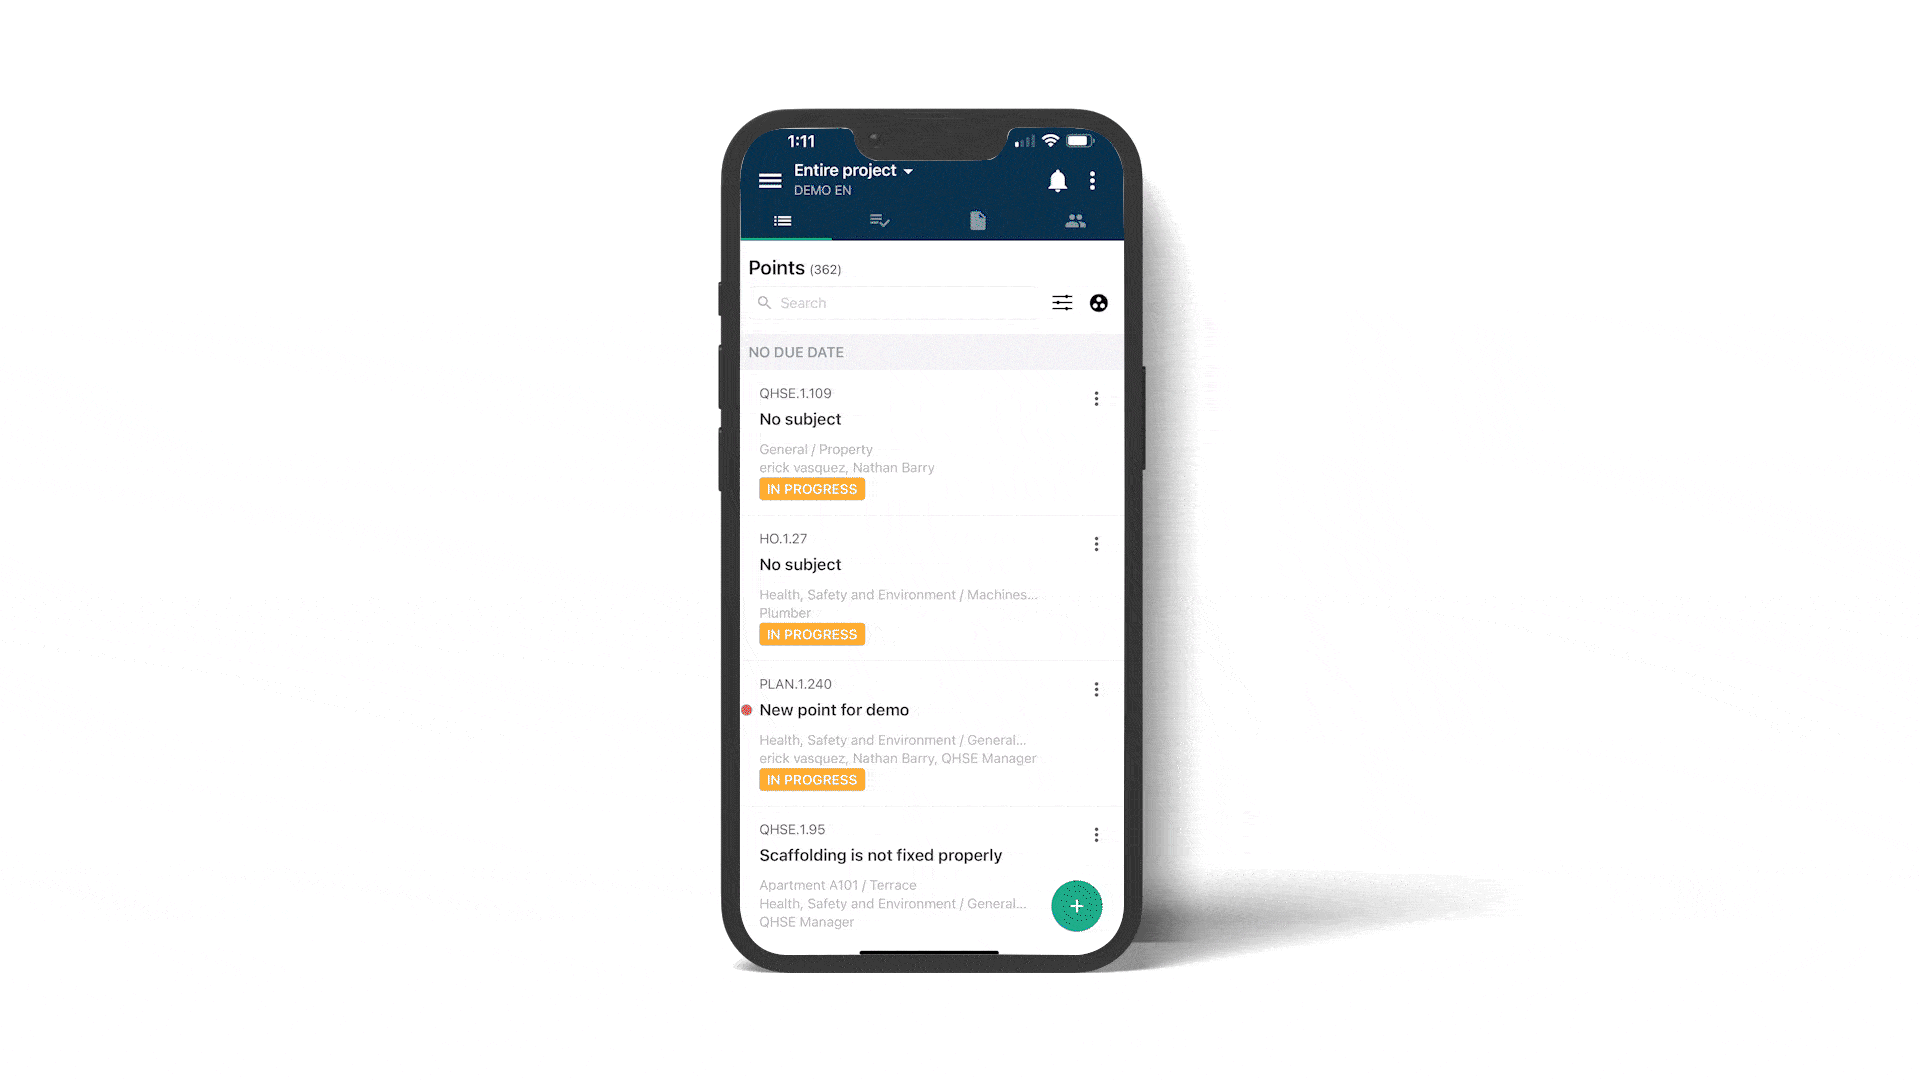Image resolution: width=1920 pixels, height=1080 pixels.
Task: Tap the user avatar filter icon
Action: (1098, 302)
